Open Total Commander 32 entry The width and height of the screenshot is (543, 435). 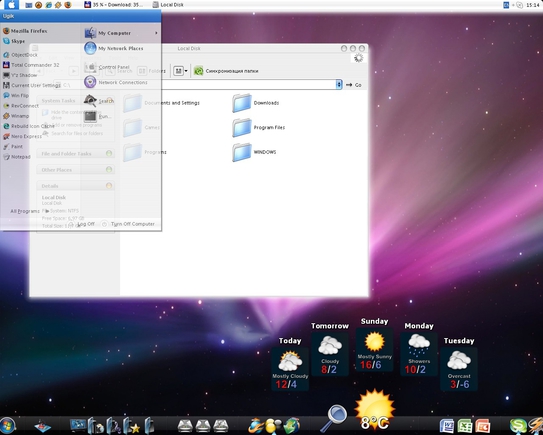(31, 65)
